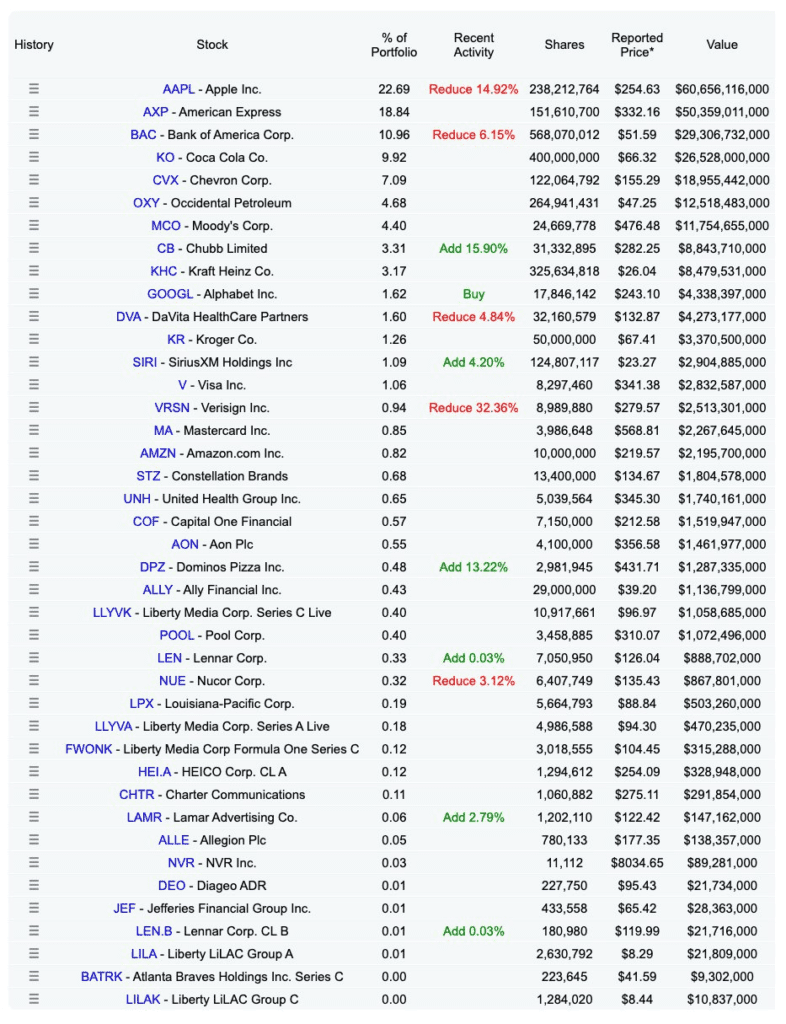This screenshot has width=786, height=1024.
Task: Open history icon next to Amazon.com Inc.
Action: tap(34, 453)
